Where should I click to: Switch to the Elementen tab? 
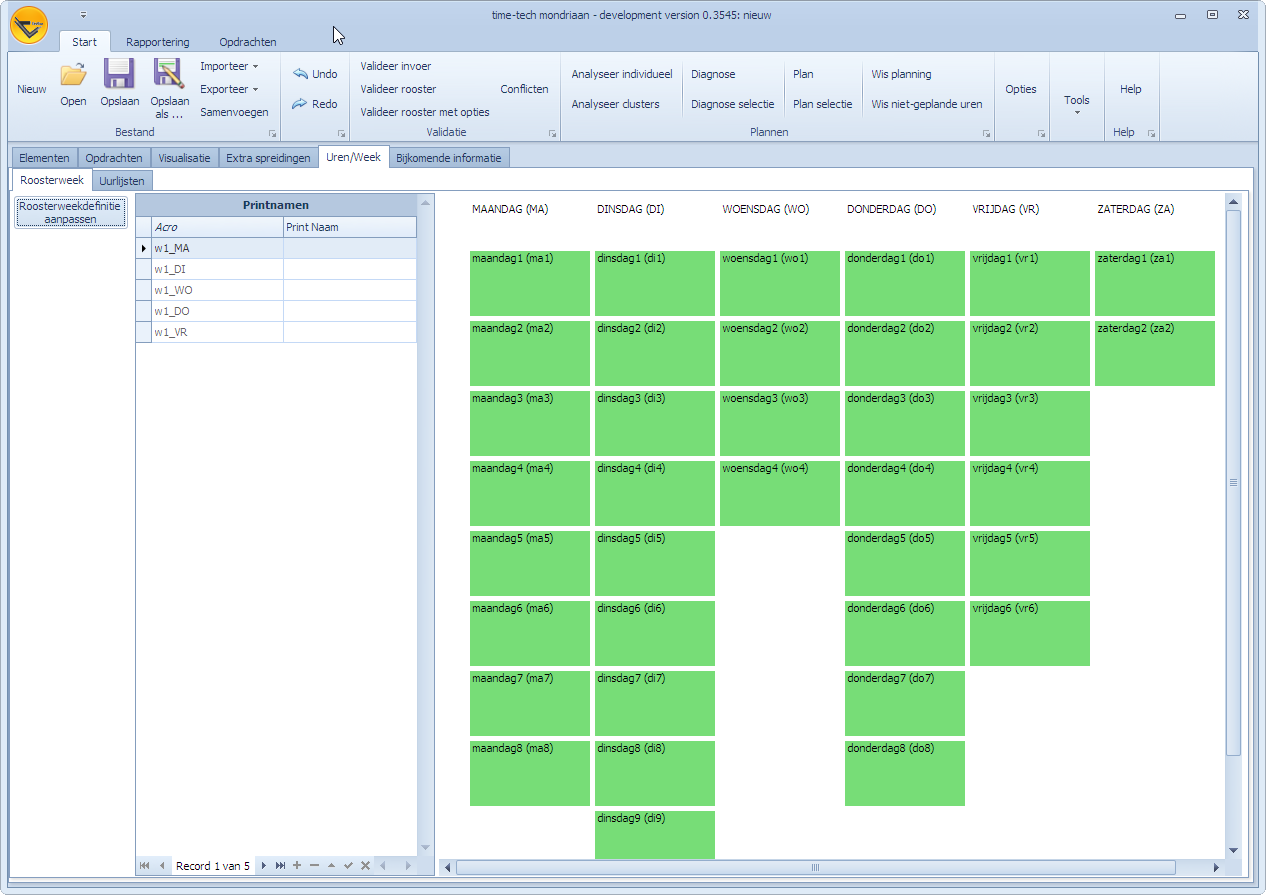(x=44, y=158)
